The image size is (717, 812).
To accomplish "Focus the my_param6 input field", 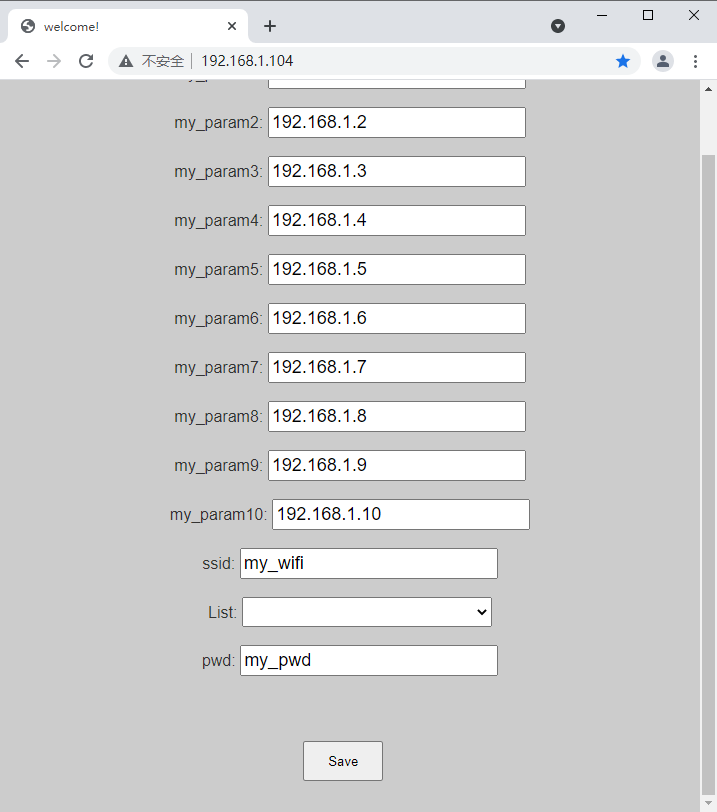I will tap(397, 318).
